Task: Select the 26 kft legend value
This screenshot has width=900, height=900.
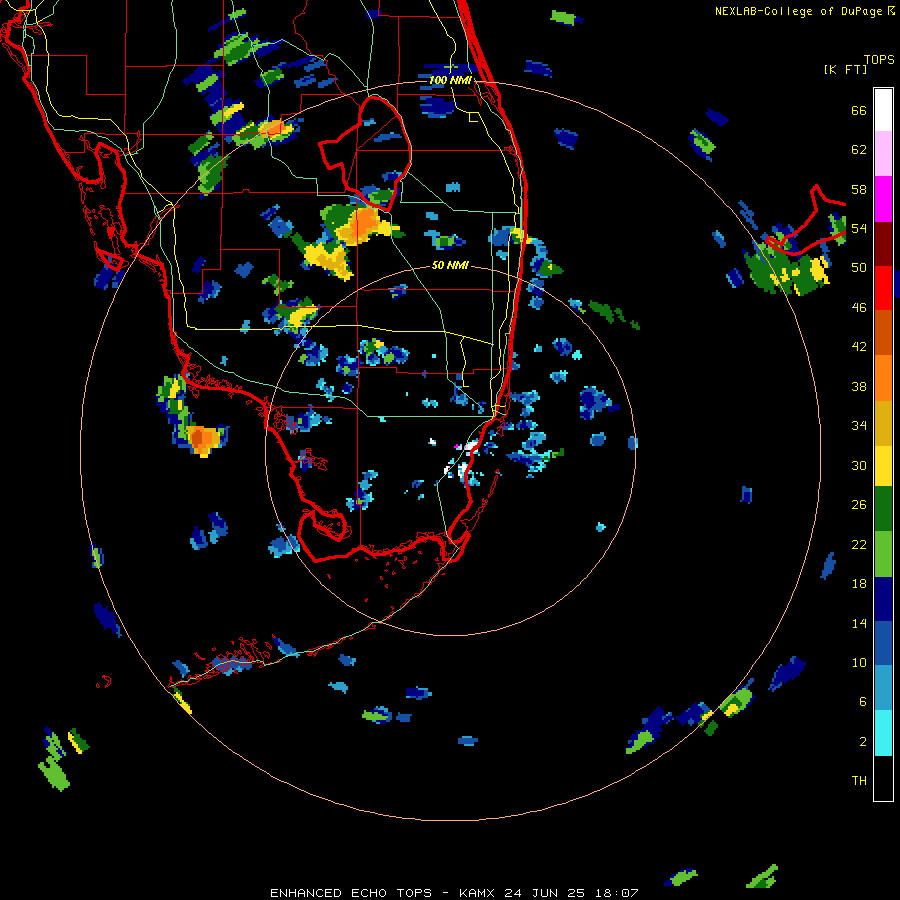Action: point(859,505)
